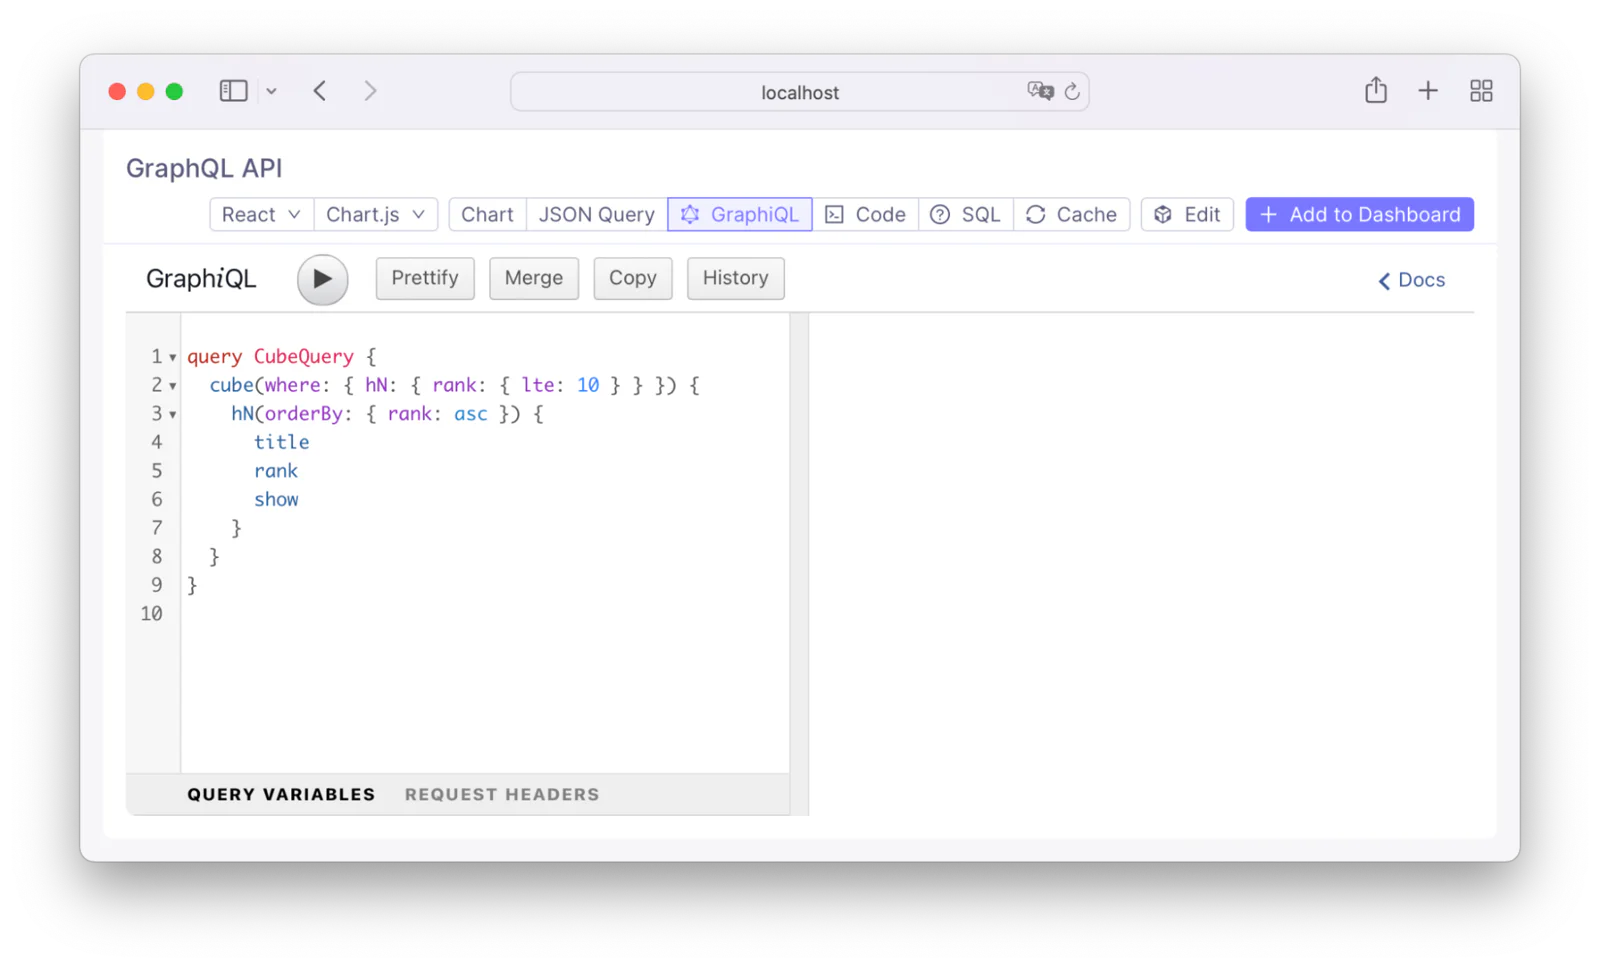Open the Safari share icon
Viewport: 1600px width, 968px height.
click(1376, 90)
